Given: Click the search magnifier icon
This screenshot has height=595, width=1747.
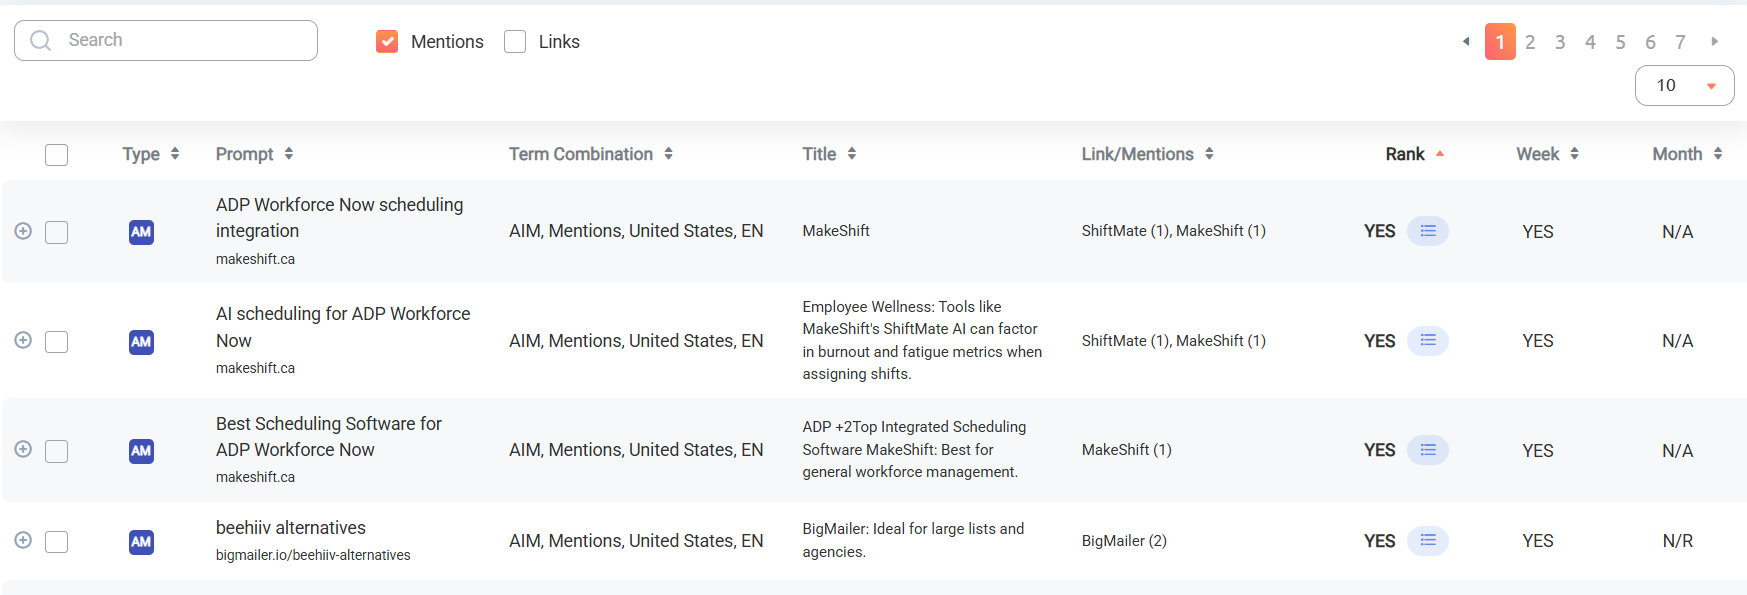Looking at the screenshot, I should tap(41, 40).
